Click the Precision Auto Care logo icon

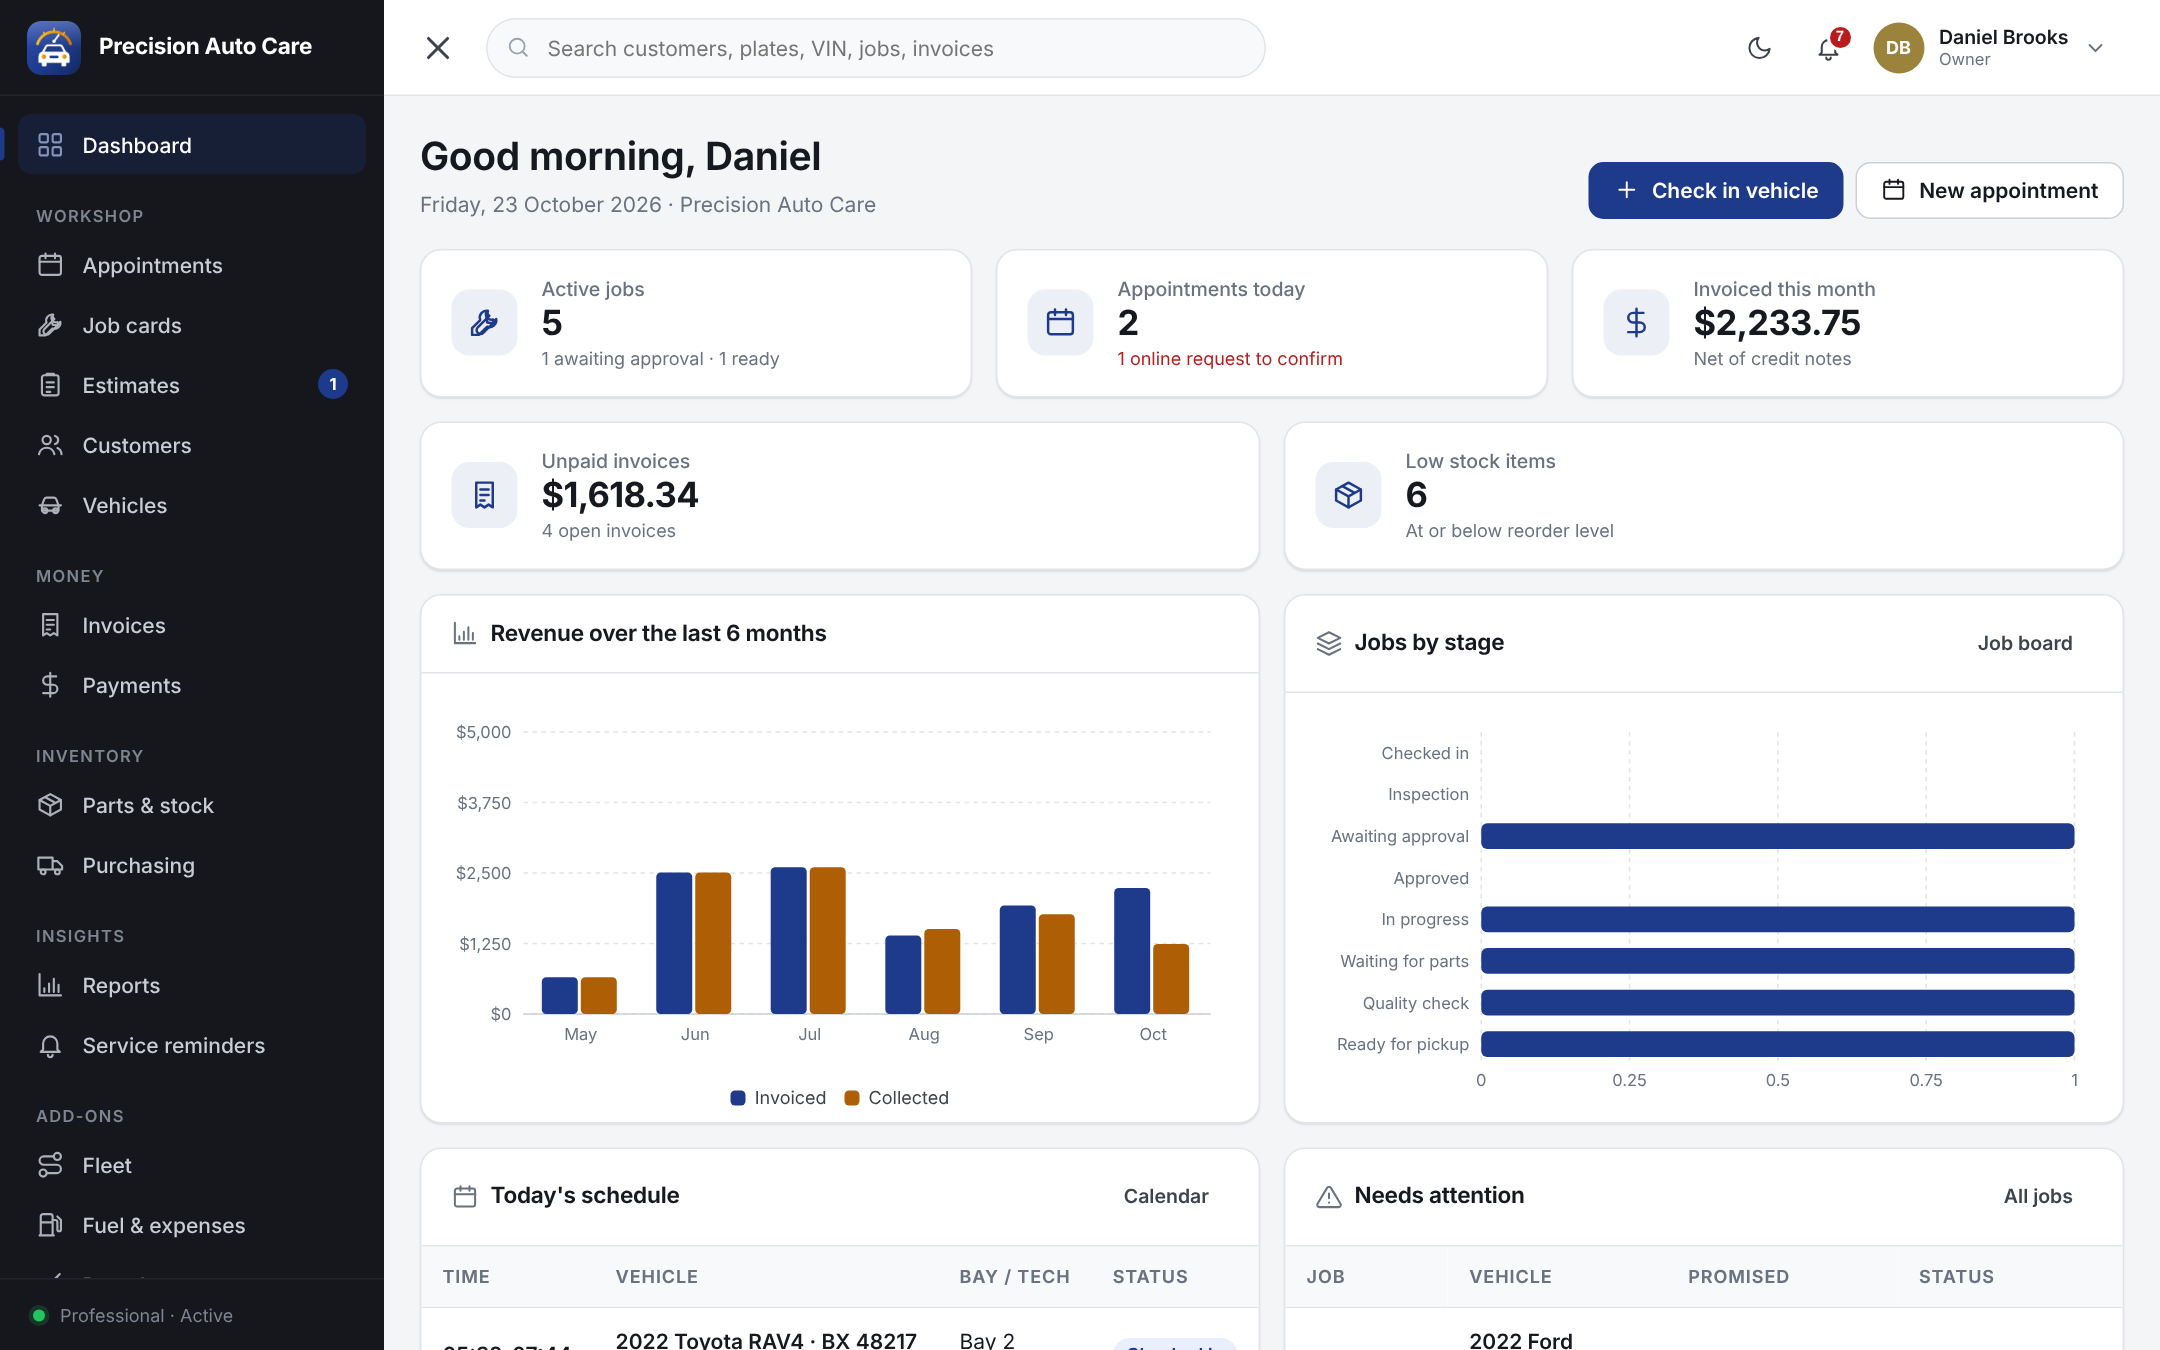(54, 47)
